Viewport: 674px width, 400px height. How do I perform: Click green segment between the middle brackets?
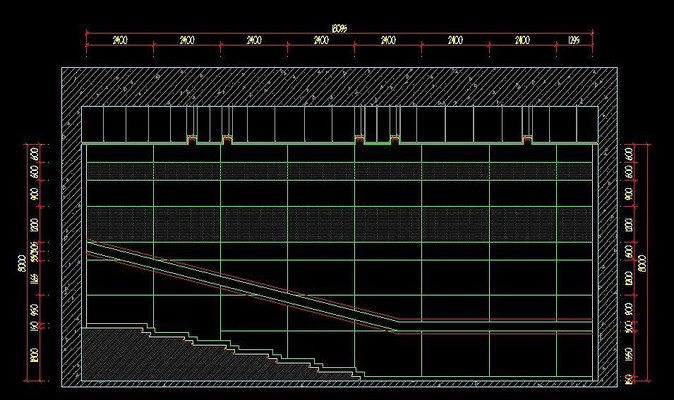pos(376,144)
